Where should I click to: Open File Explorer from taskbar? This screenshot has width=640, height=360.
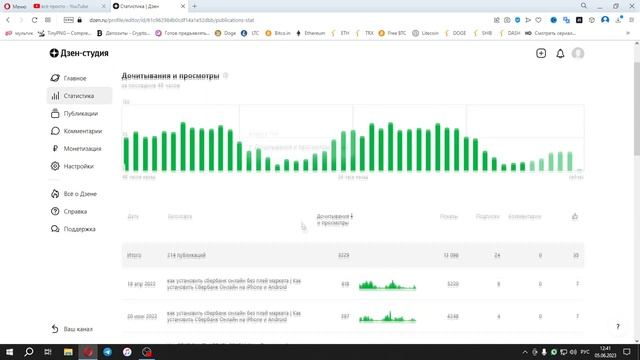[x=68, y=352]
